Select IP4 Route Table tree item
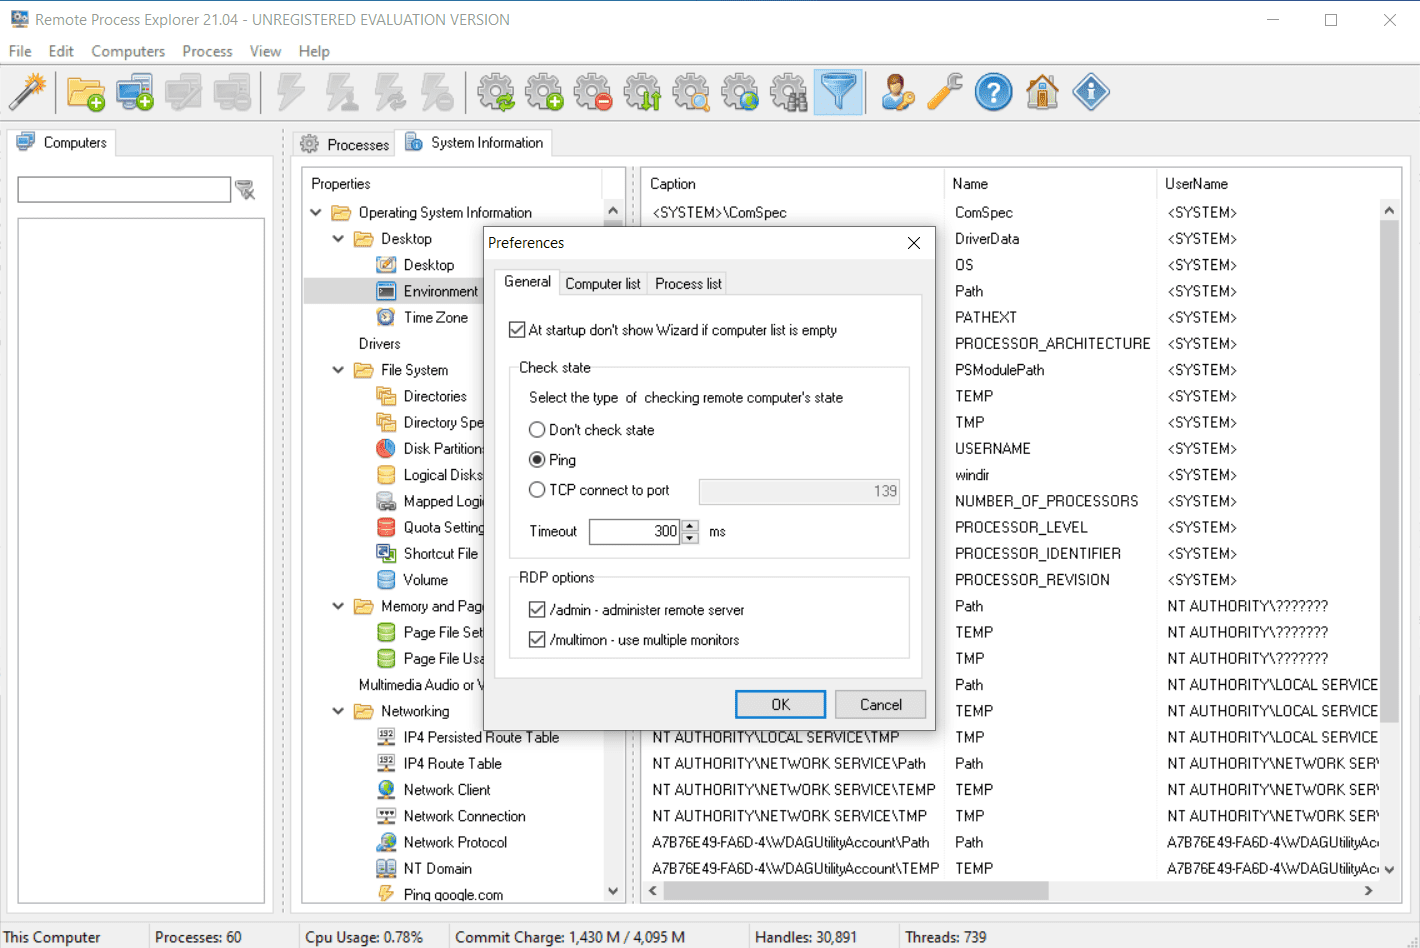This screenshot has width=1420, height=948. coord(452,764)
